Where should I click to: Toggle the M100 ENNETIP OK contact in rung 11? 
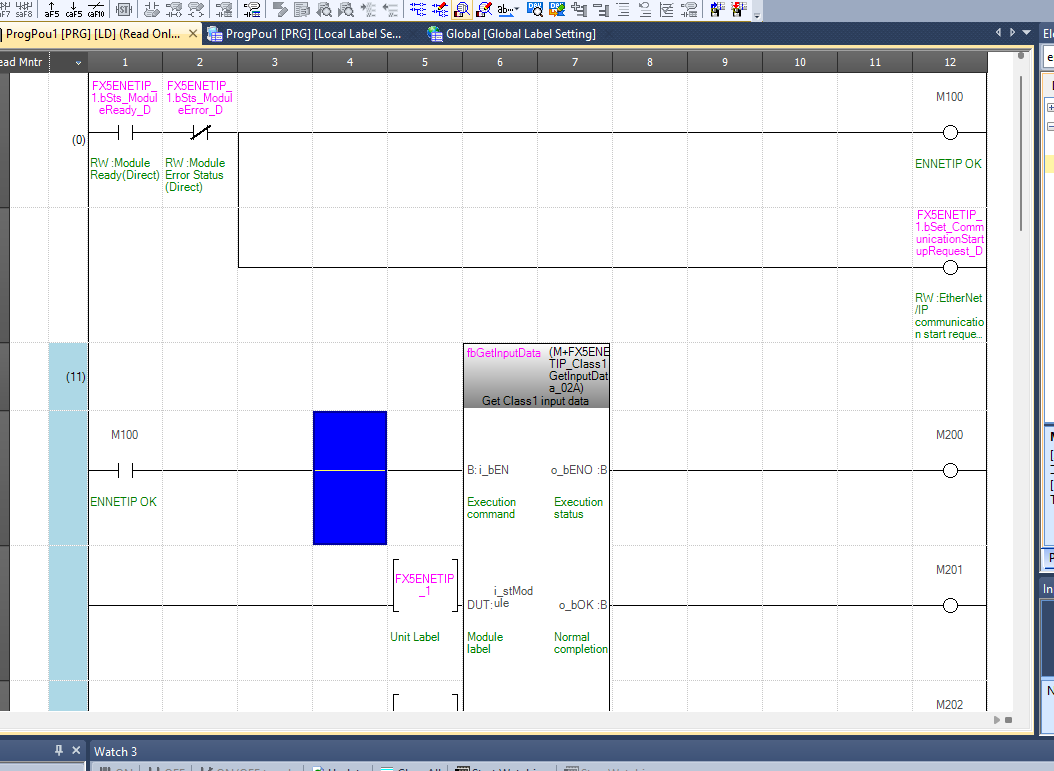[x=125, y=471]
